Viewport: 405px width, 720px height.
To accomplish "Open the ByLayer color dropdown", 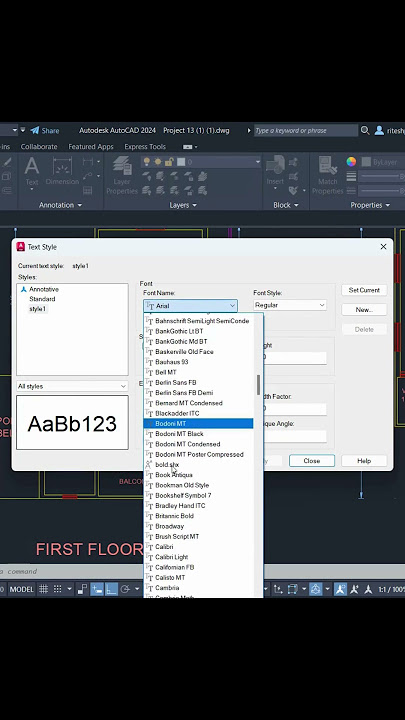I will click(383, 162).
